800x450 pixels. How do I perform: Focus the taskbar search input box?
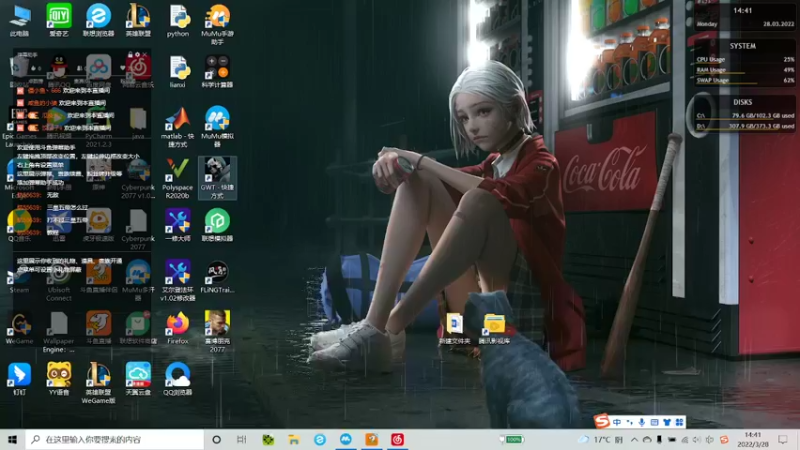[115, 439]
